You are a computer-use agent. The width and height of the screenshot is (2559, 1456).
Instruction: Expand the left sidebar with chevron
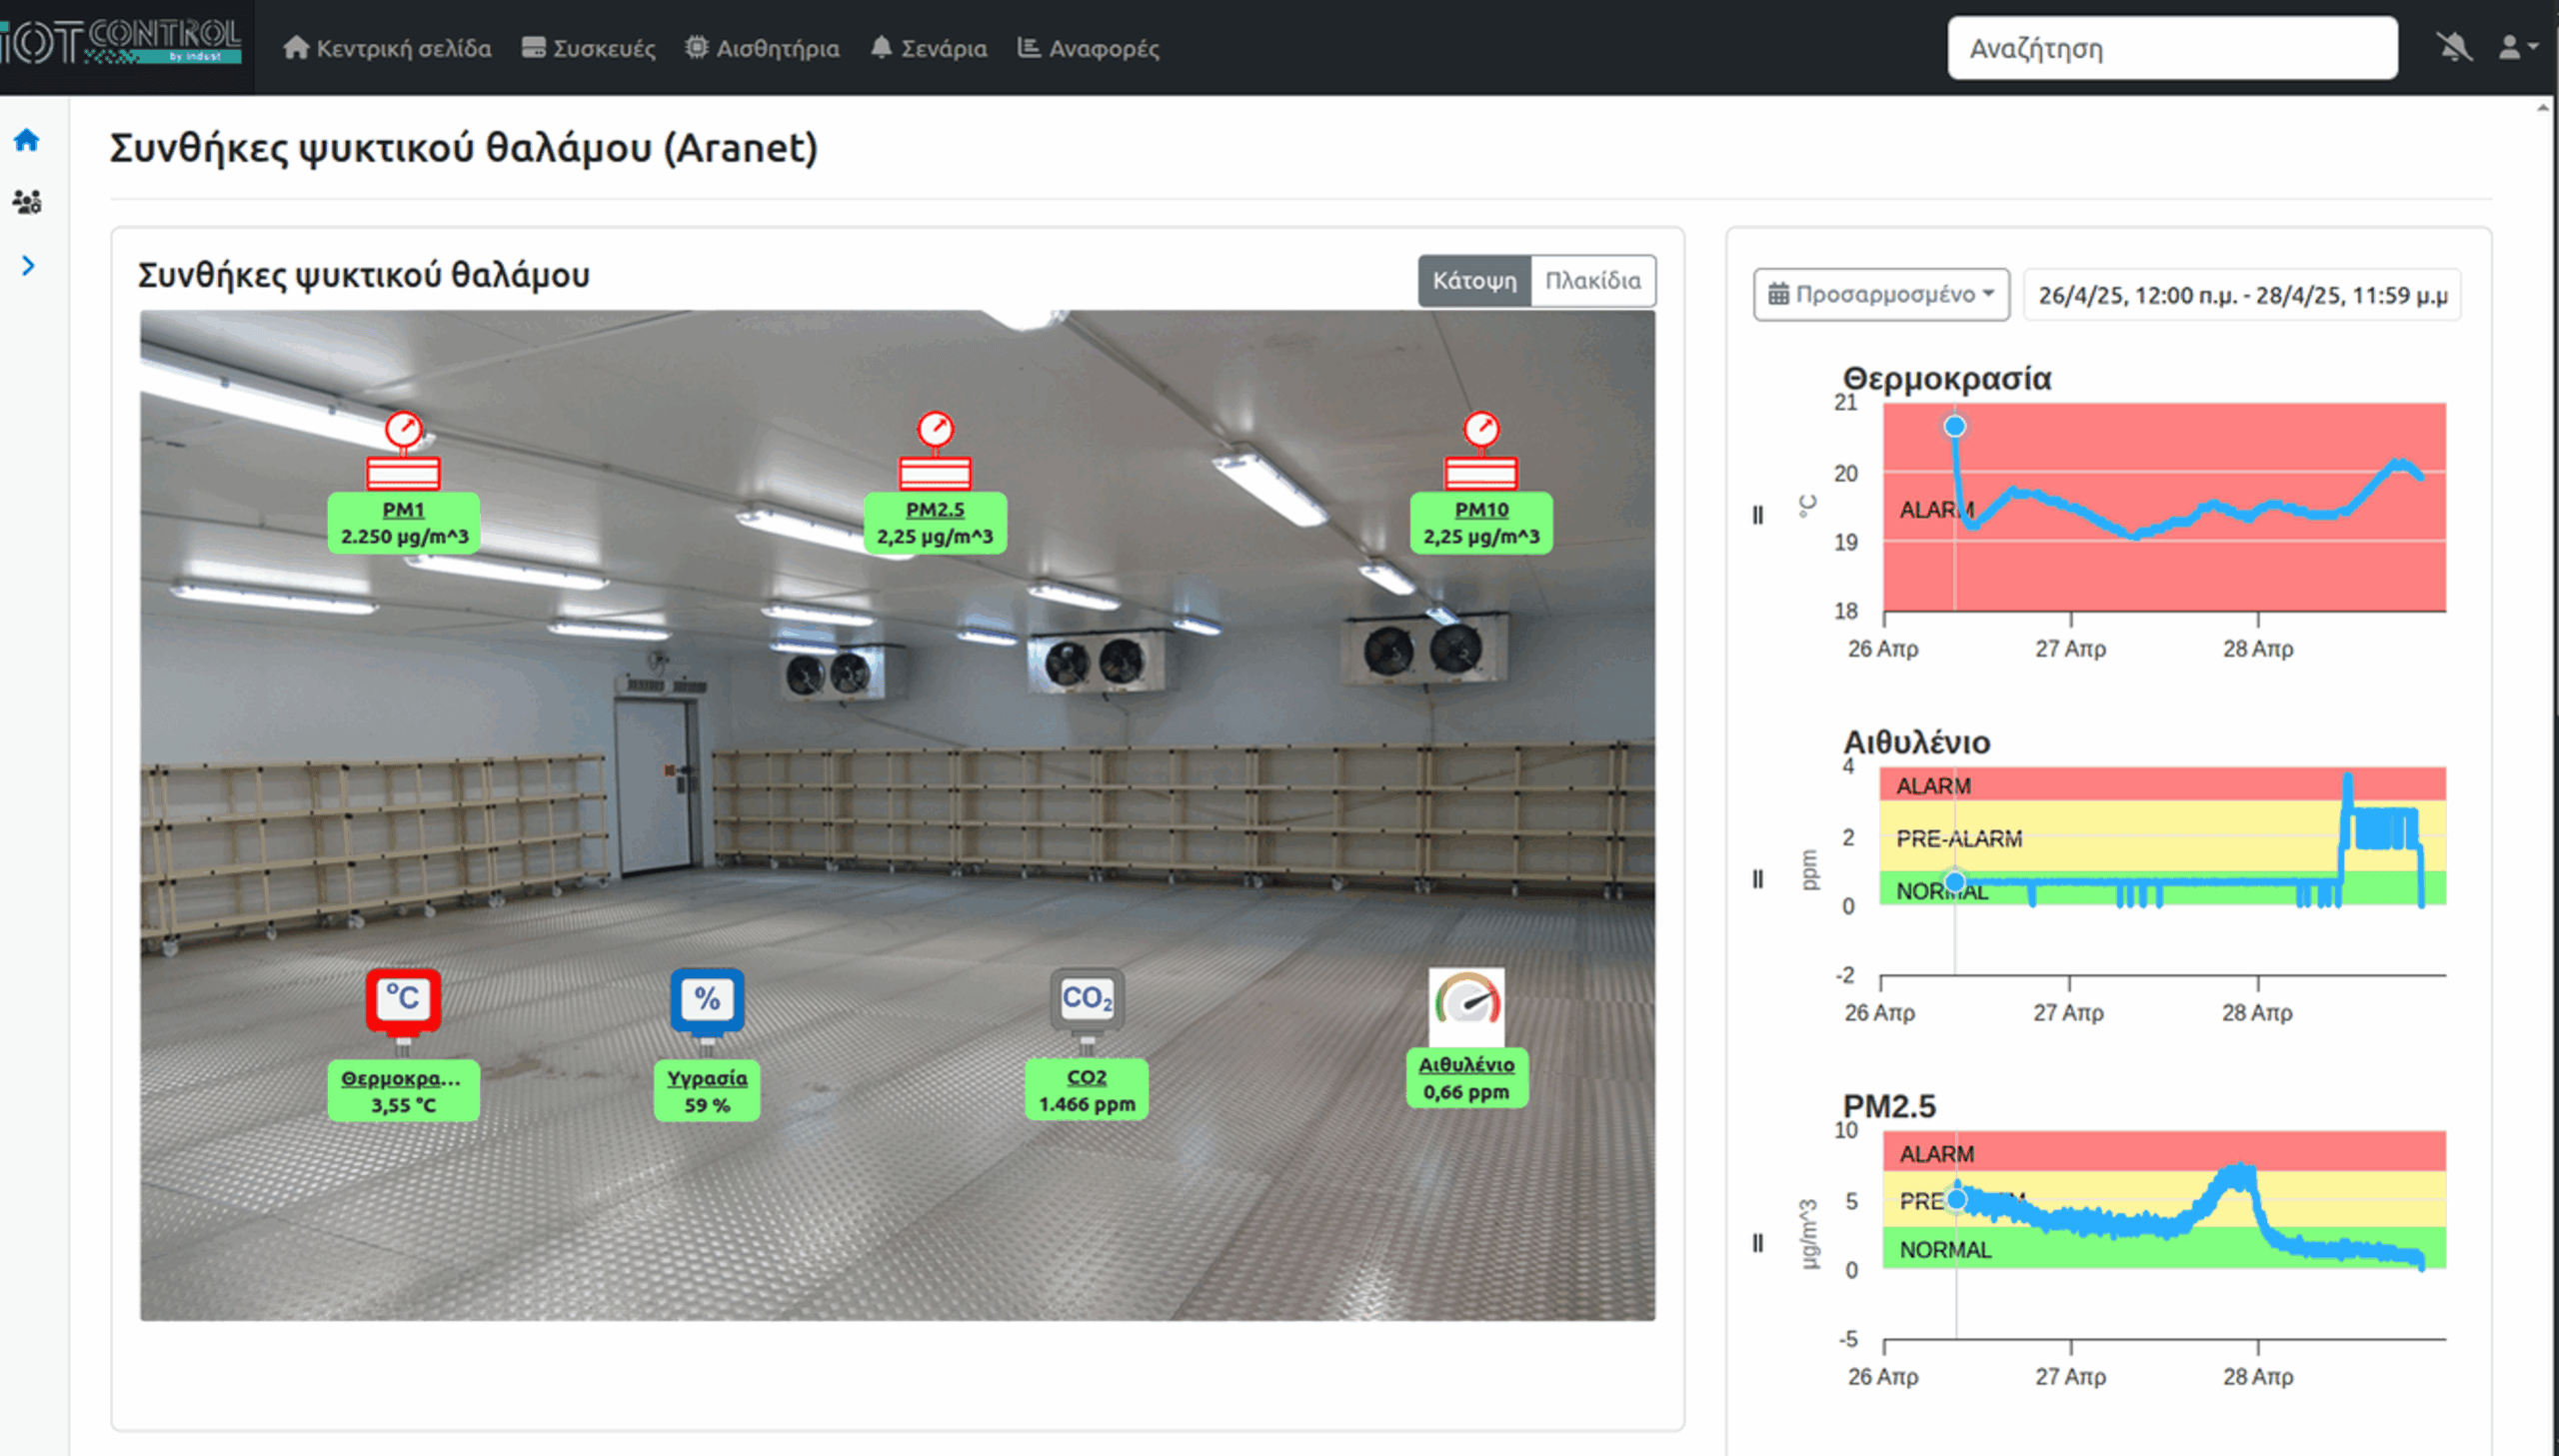28,266
